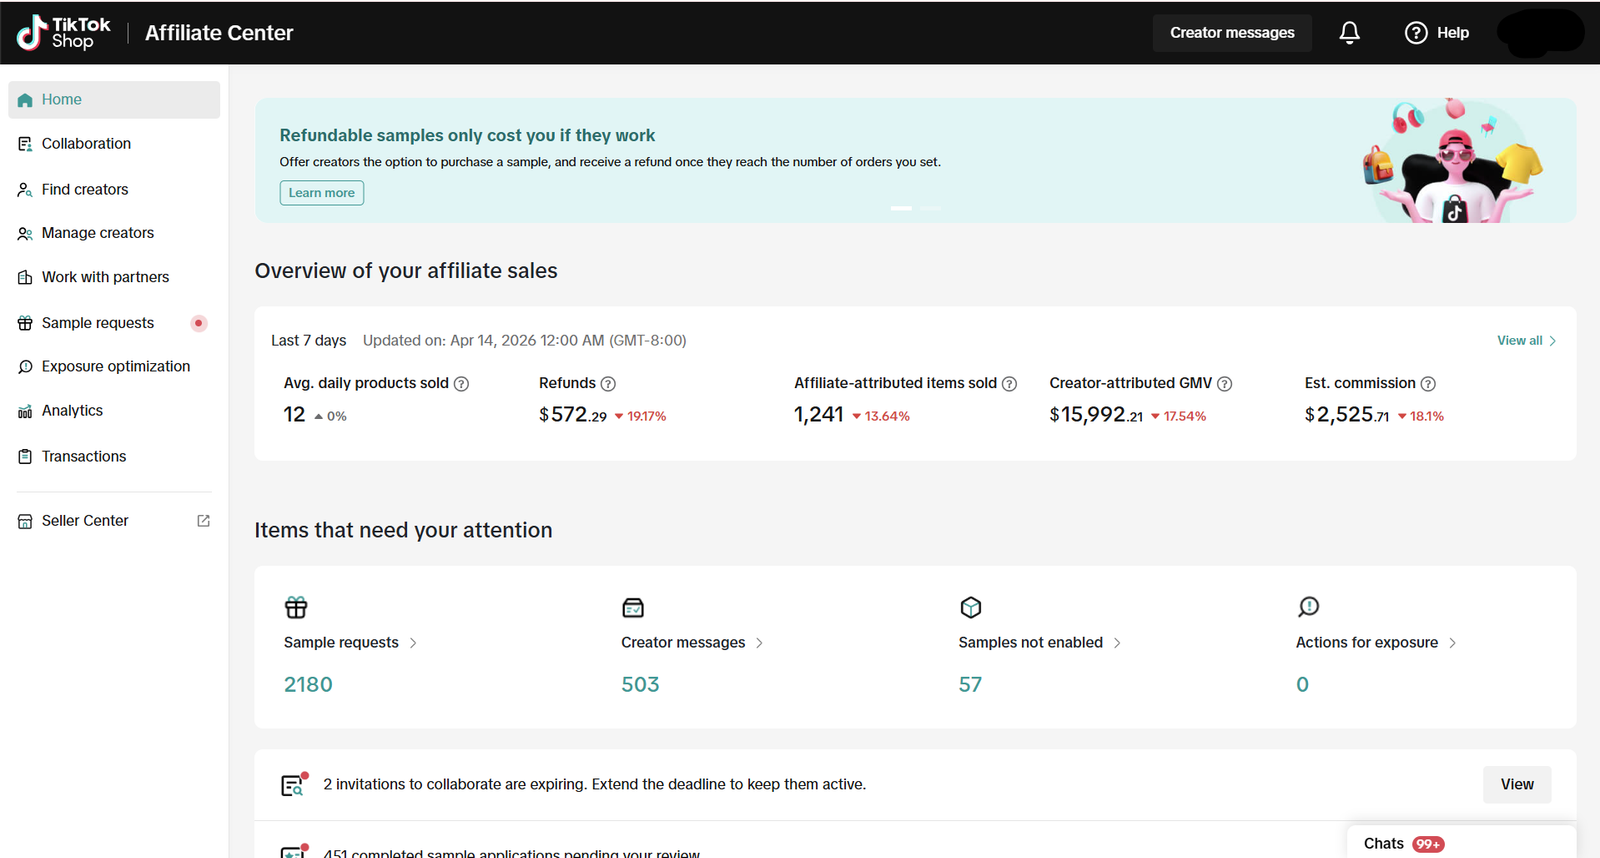The width and height of the screenshot is (1600, 858).
Task: Click the Affiliate Center title
Action: pos(219,33)
